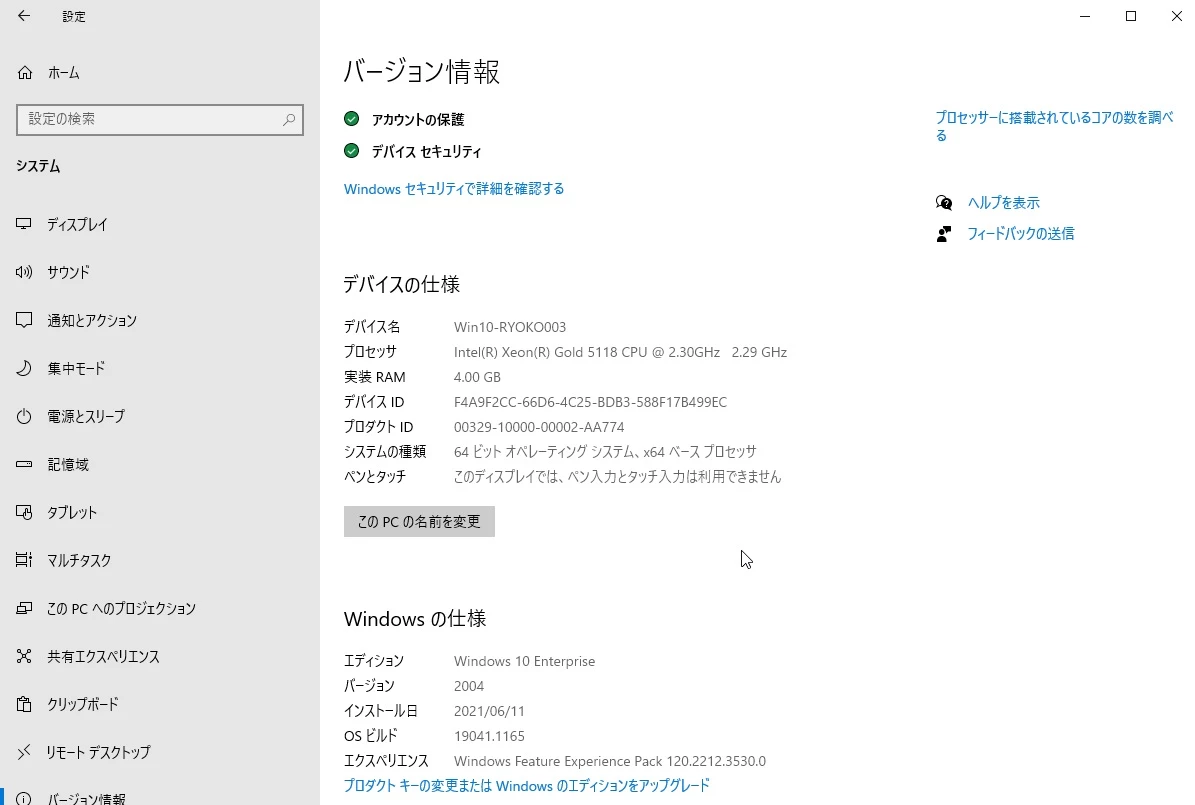The image size is (1195, 805).
Task: Select タブレット in the sidebar
Action: coord(72,513)
